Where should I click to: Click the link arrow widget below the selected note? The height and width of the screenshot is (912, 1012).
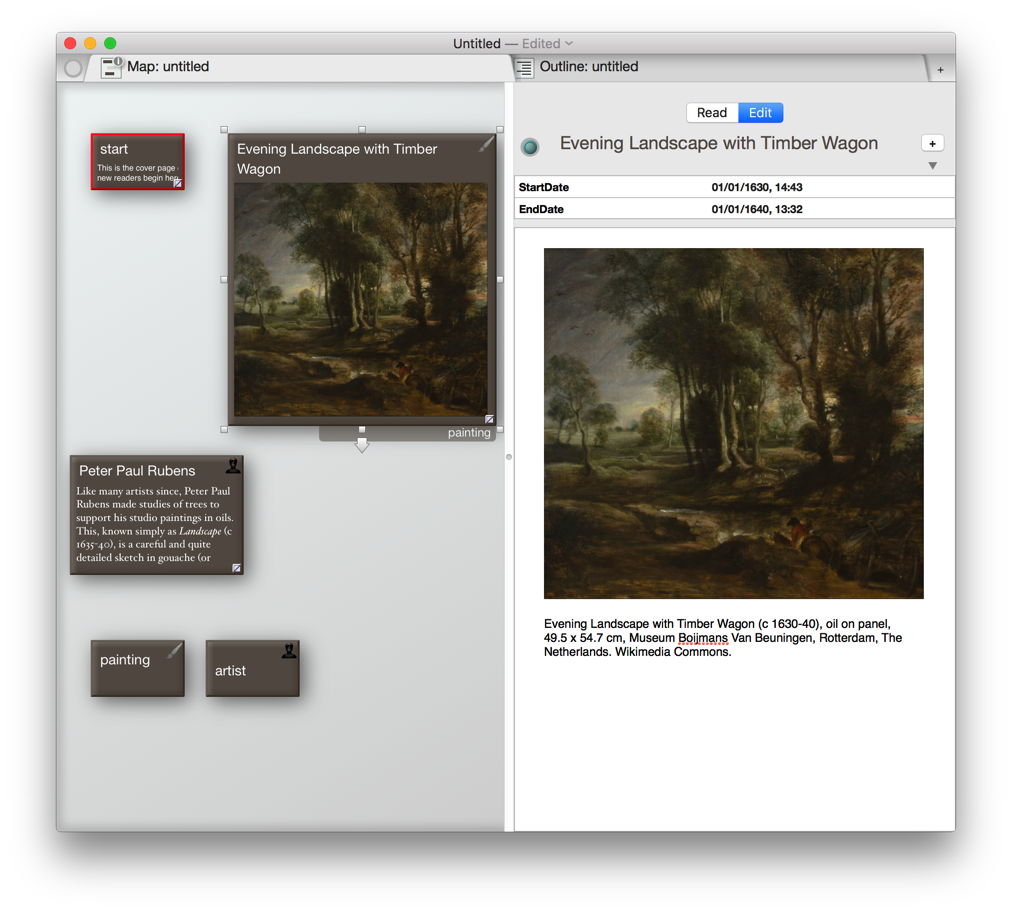(362, 445)
